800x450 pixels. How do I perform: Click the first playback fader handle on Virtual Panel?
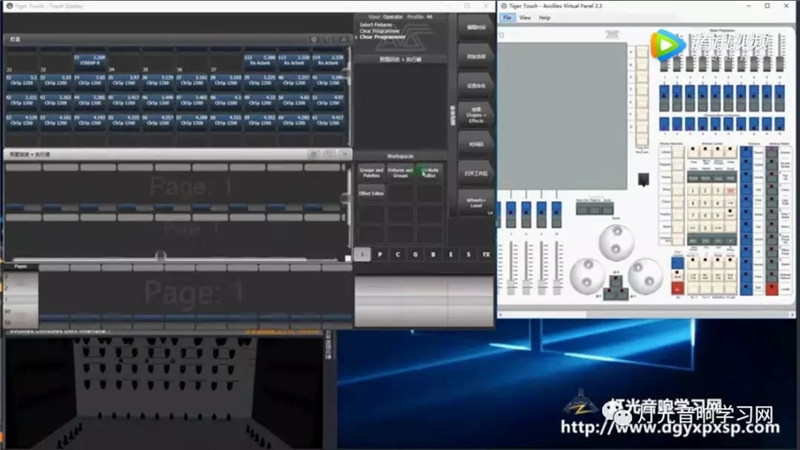click(511, 286)
